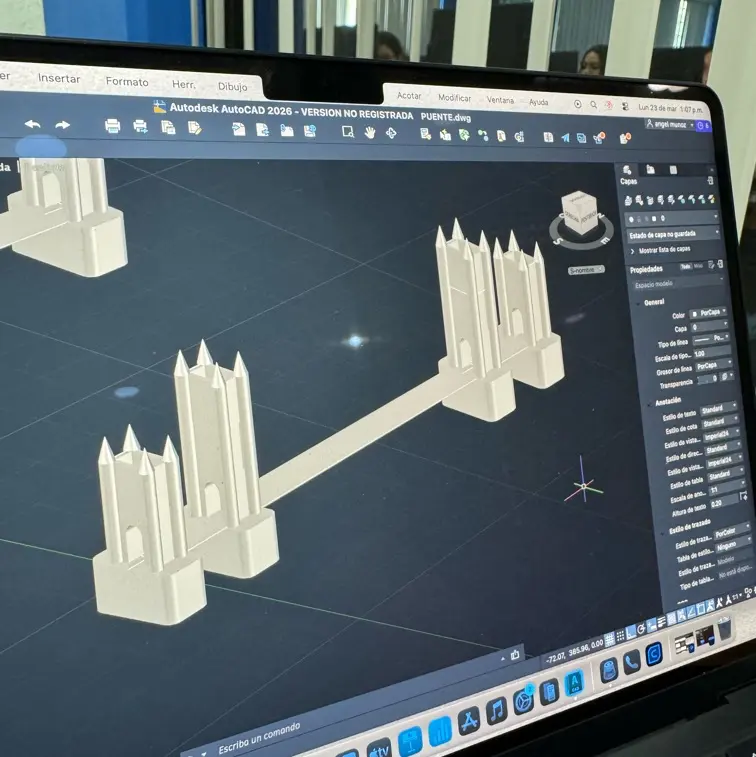The width and height of the screenshot is (756, 757).
Task: Select the Zoom window tool
Action: 348,131
